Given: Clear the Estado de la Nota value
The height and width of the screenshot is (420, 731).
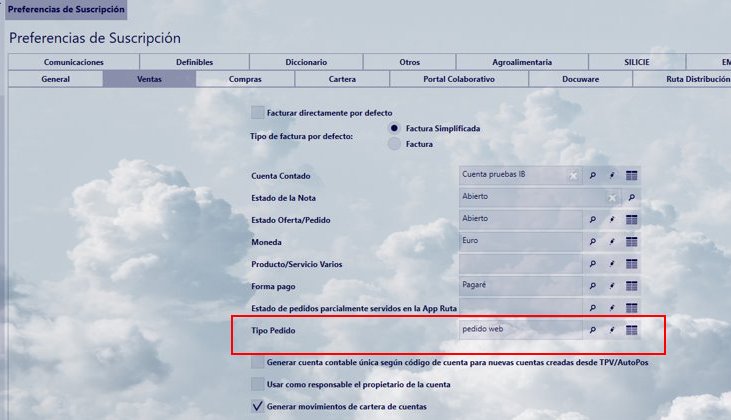Looking at the screenshot, I should (612, 198).
